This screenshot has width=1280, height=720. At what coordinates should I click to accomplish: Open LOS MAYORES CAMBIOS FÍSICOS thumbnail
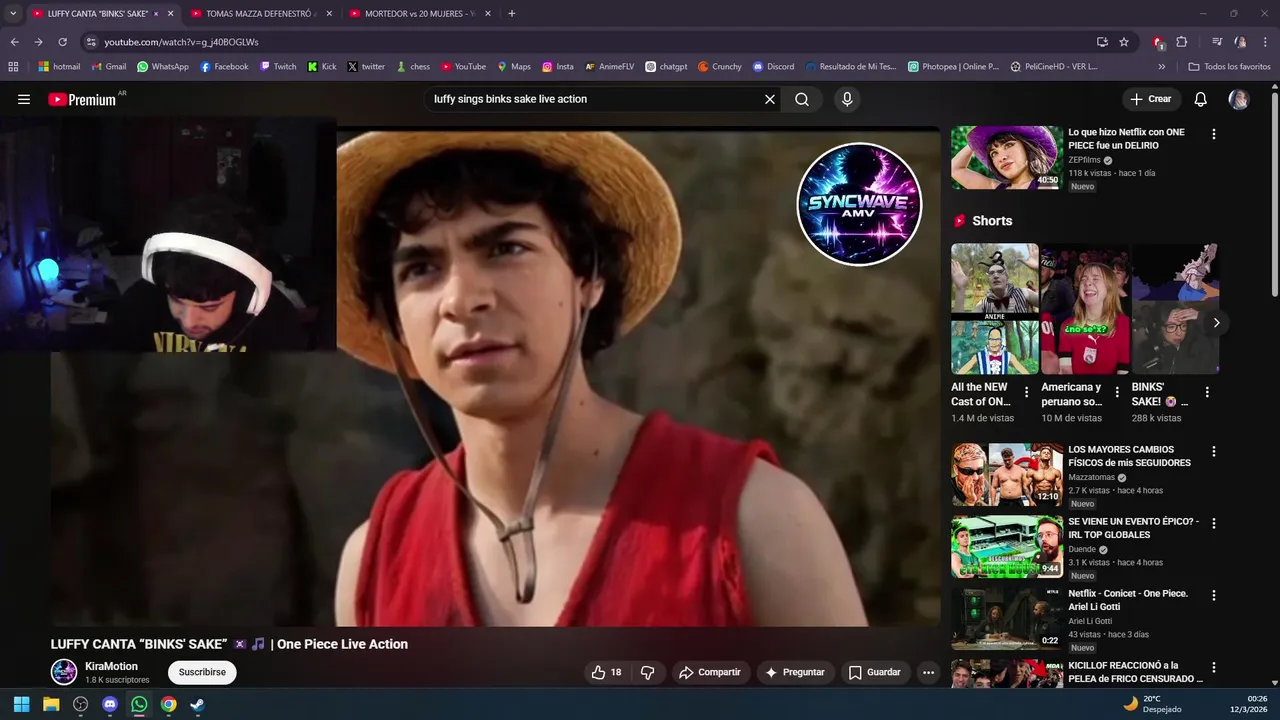point(1006,475)
